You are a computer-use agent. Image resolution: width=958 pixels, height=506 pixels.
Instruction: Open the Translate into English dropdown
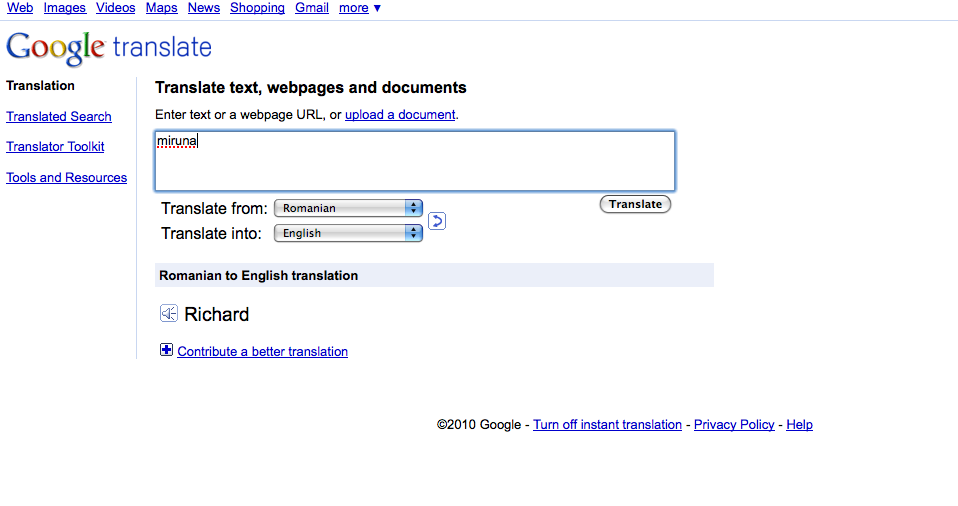[348, 233]
